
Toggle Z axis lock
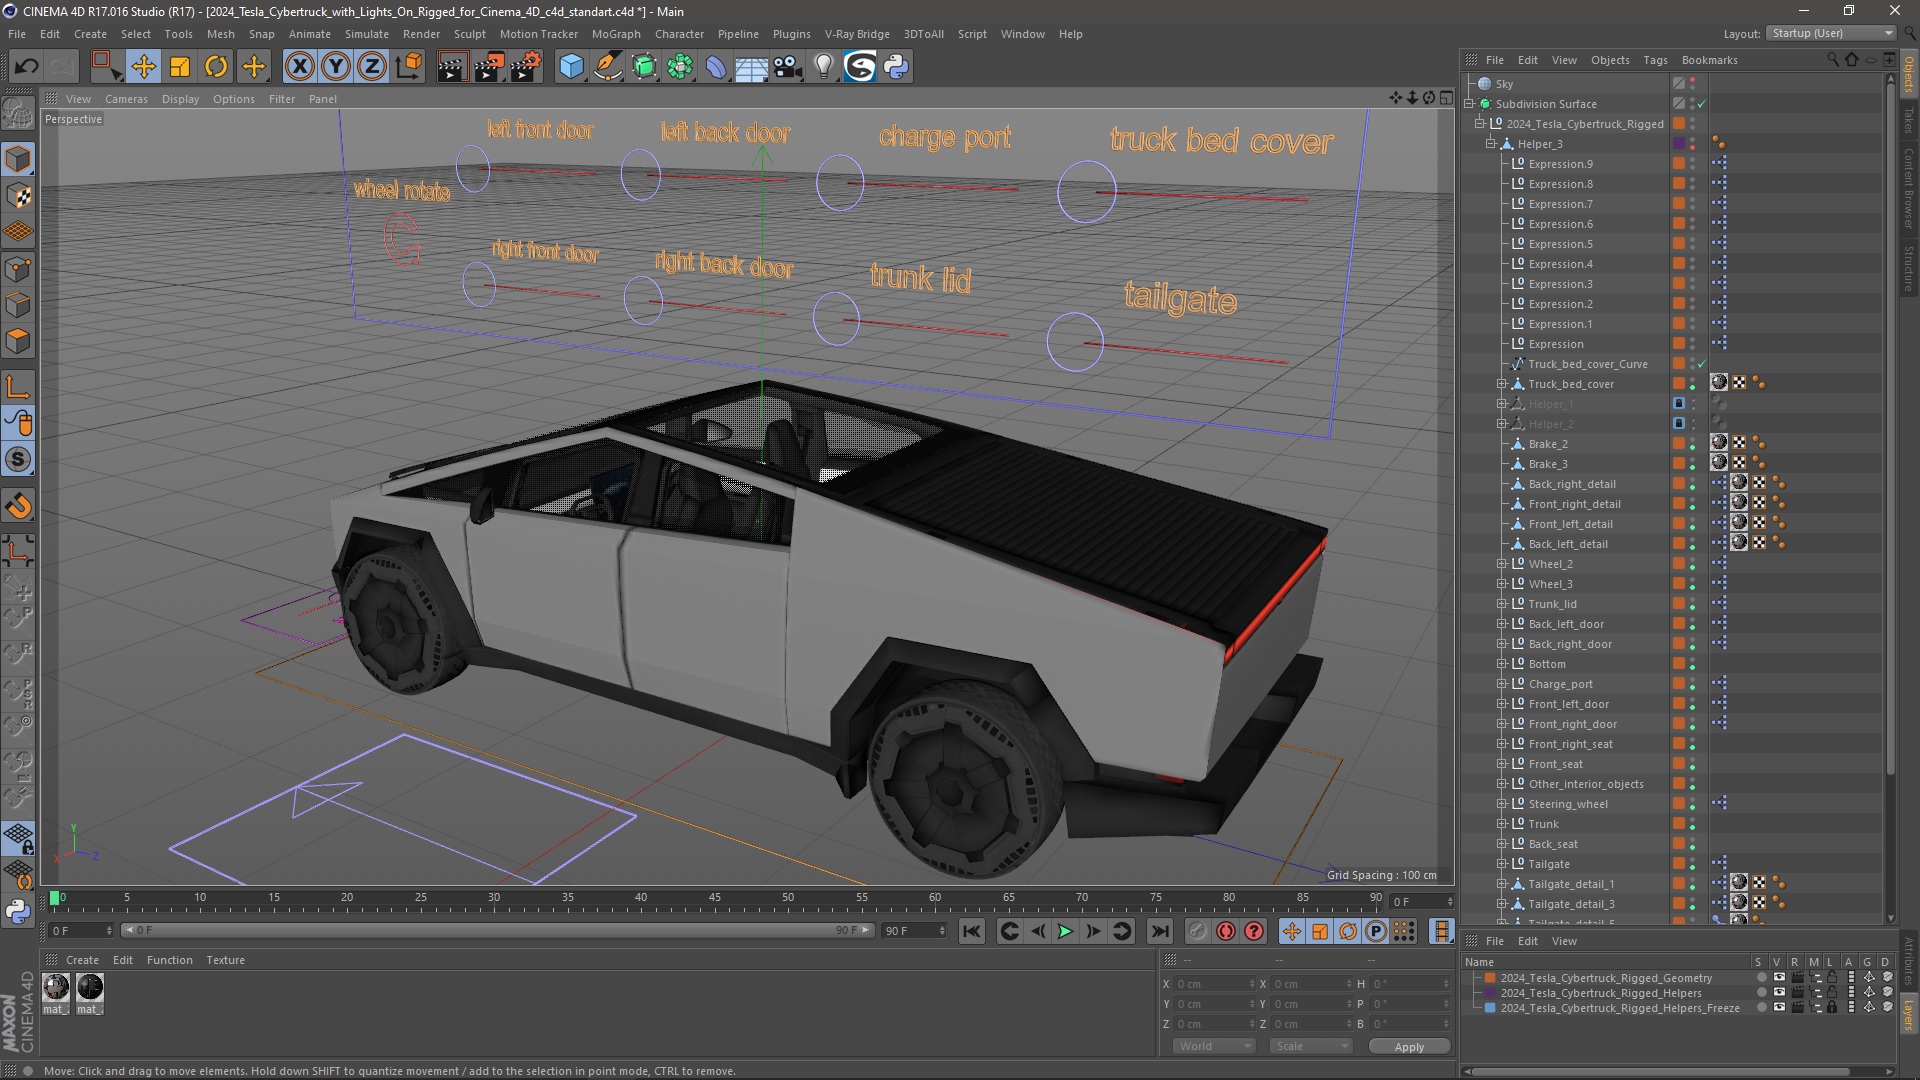tap(372, 67)
